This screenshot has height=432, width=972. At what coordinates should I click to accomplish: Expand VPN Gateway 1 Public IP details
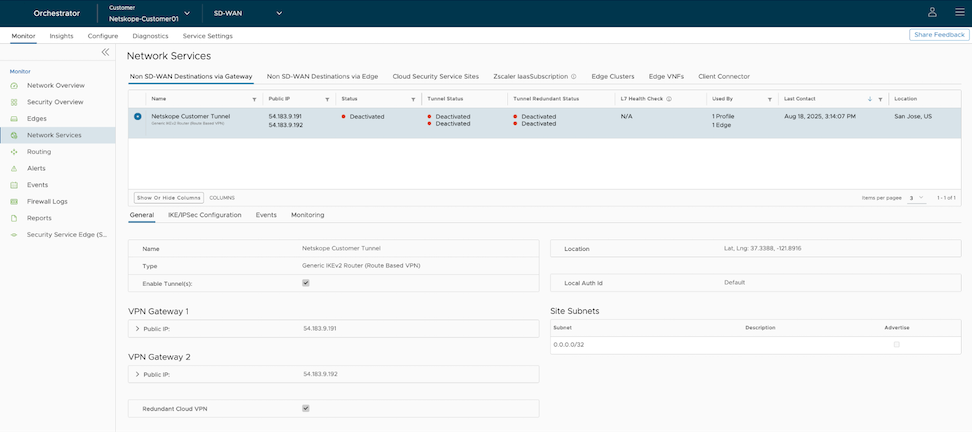(x=137, y=328)
